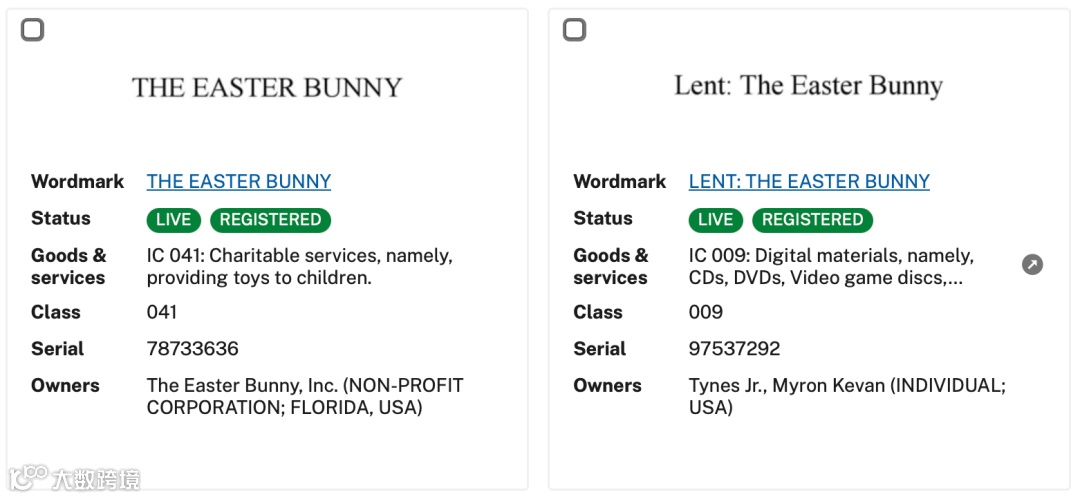Open LENT: THE EASTER BUNNY wordmark link
The height and width of the screenshot is (499, 1080).
(x=809, y=181)
